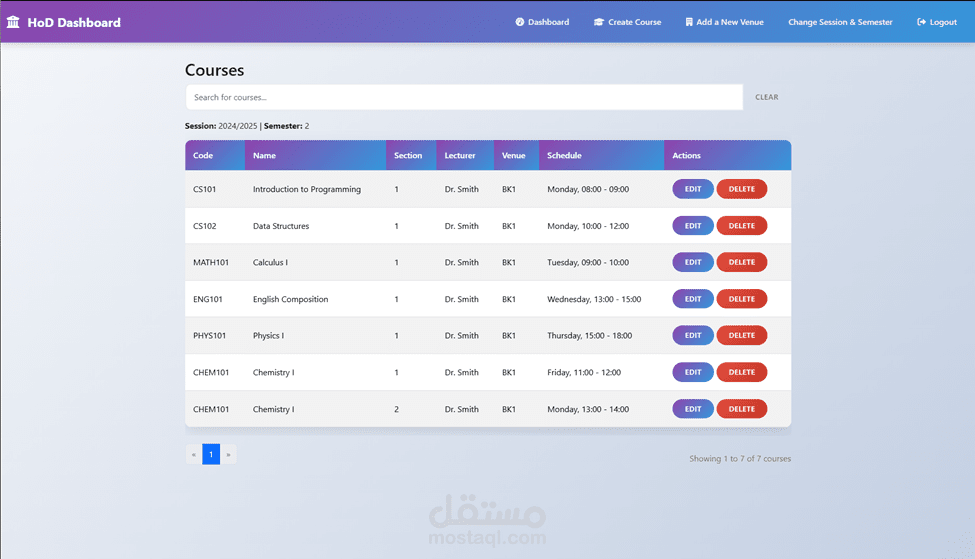Delete the CS101 course

(742, 189)
